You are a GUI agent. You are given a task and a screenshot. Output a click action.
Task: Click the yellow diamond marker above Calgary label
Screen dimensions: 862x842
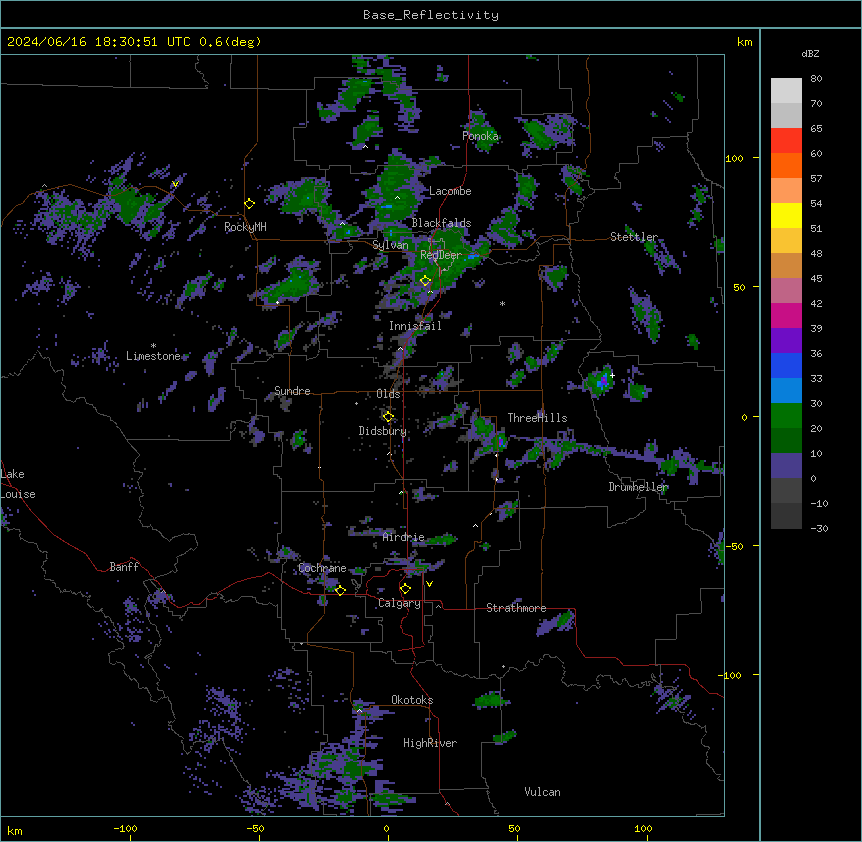[405, 589]
